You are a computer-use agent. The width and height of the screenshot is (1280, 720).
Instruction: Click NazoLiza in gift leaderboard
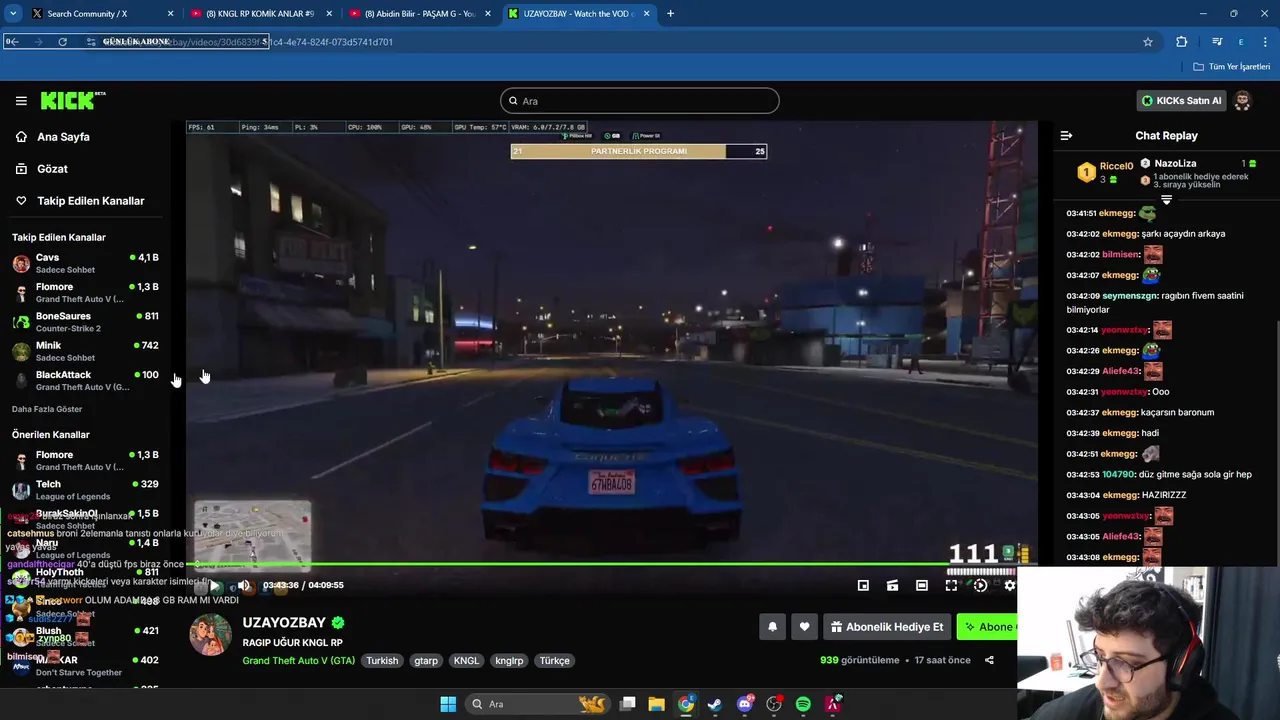1175,163
